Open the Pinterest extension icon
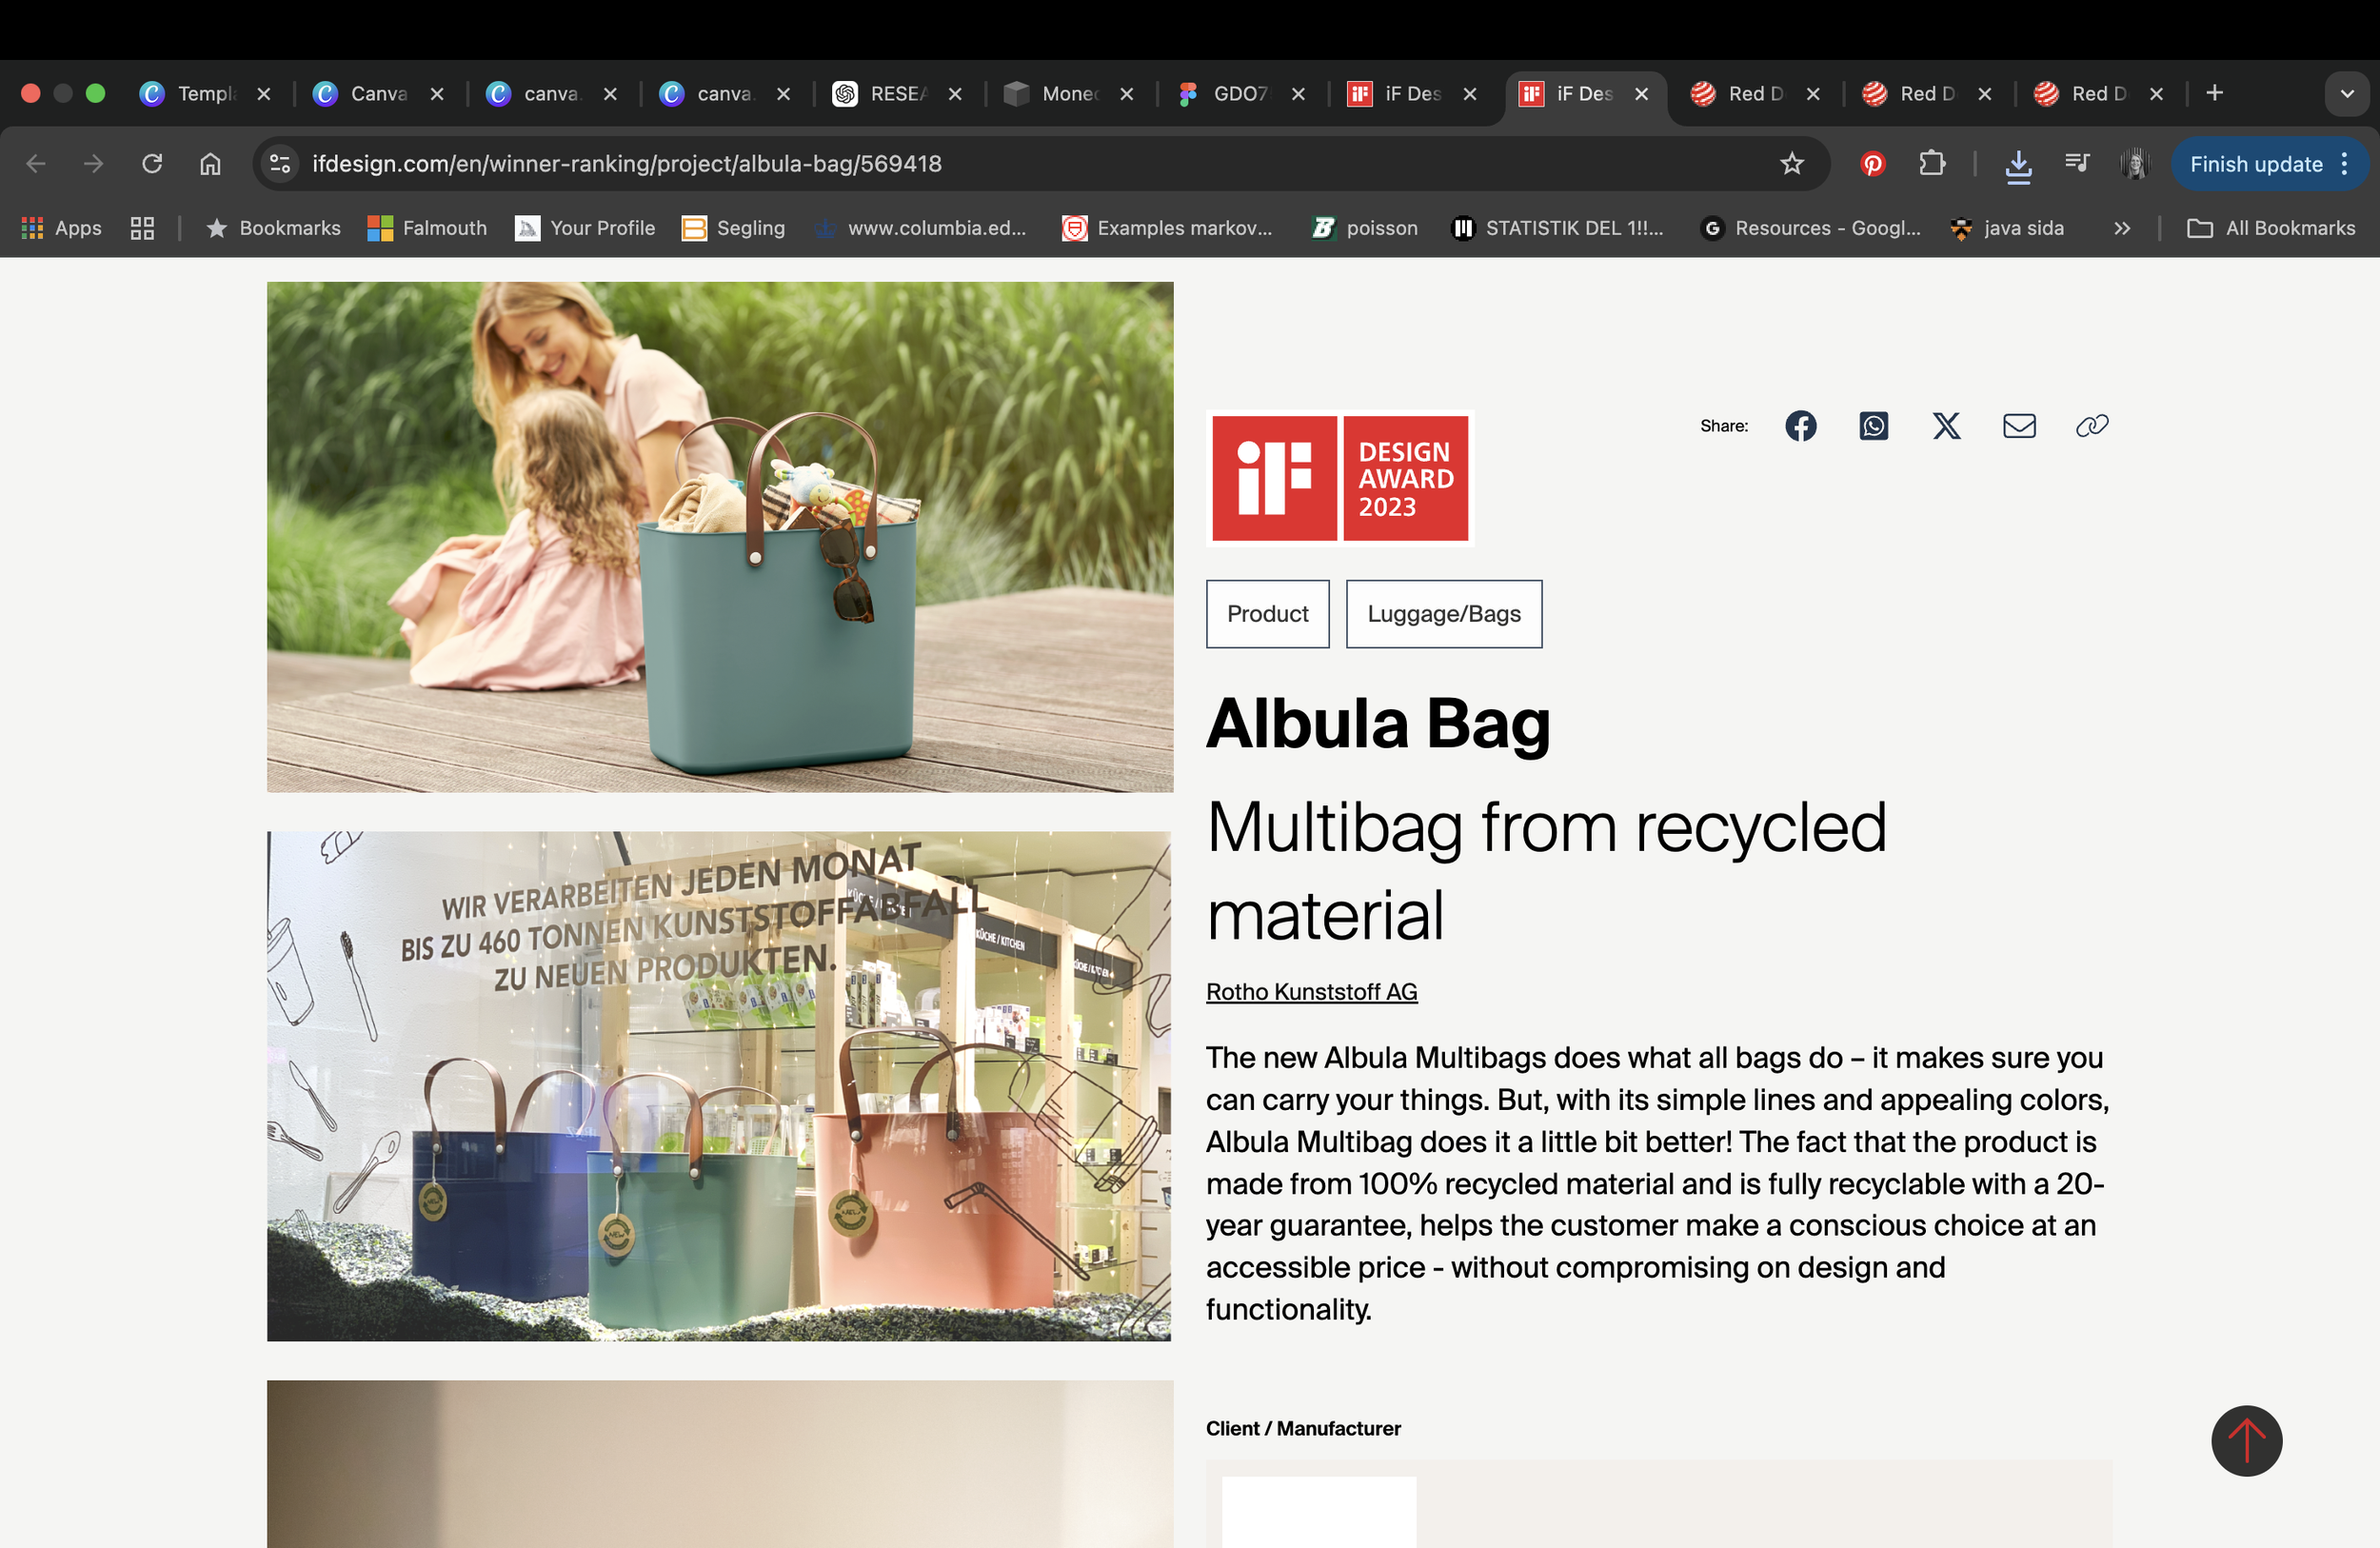2380x1548 pixels. tap(1872, 163)
